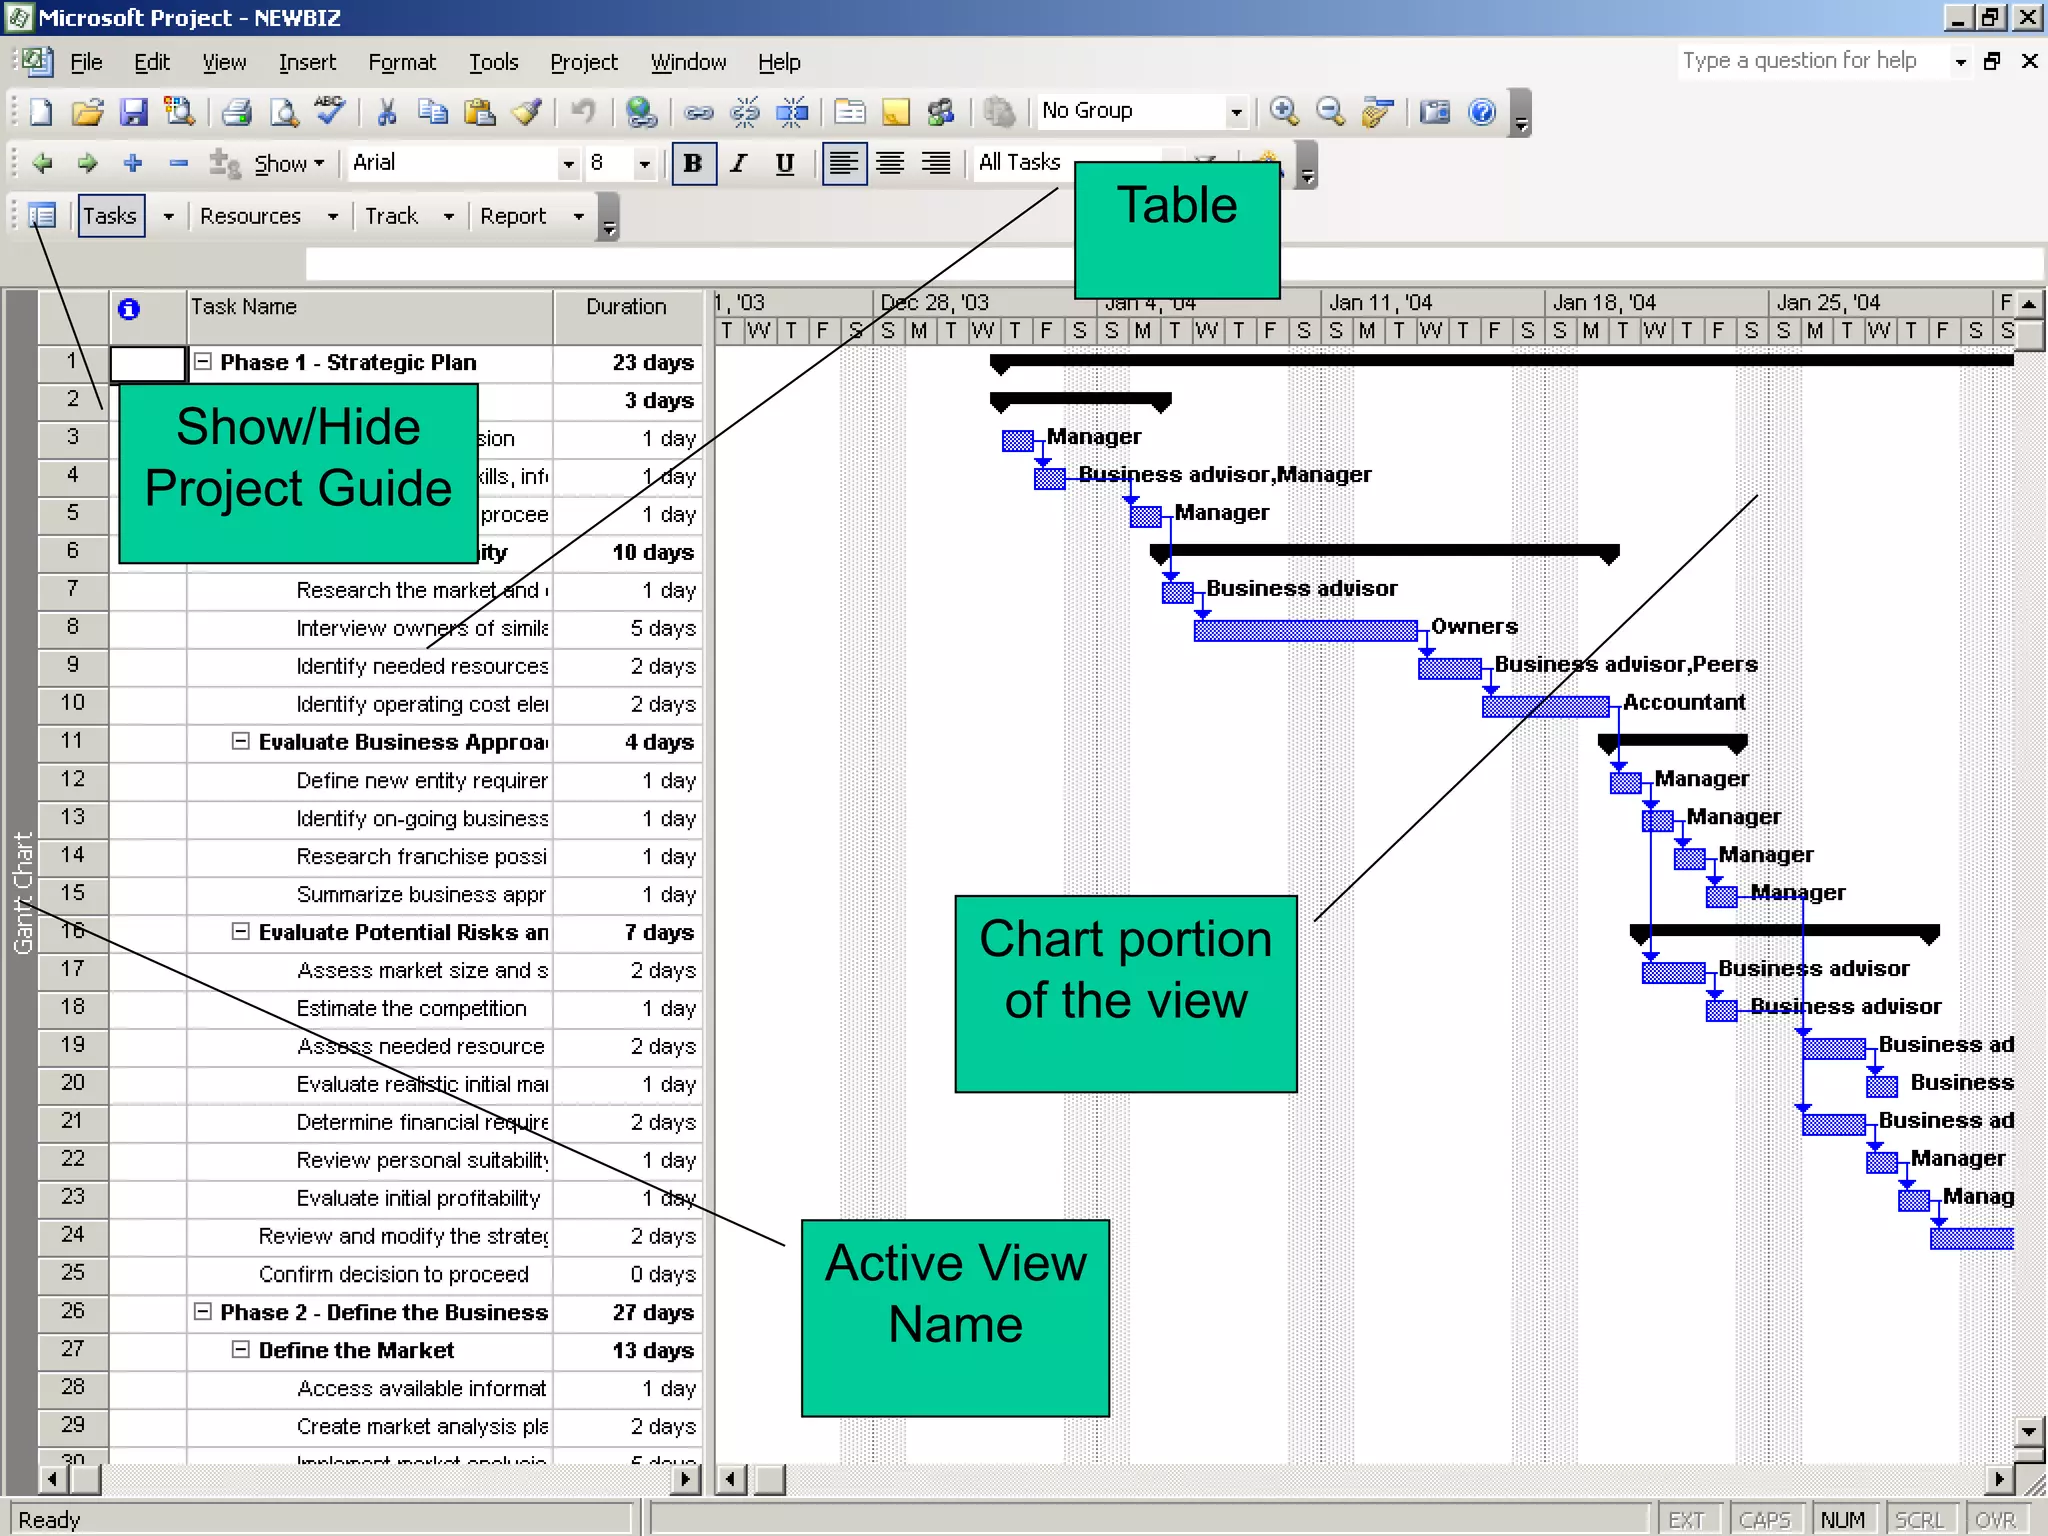
Task: Collapse the Define the Market group
Action: [x=240, y=1349]
